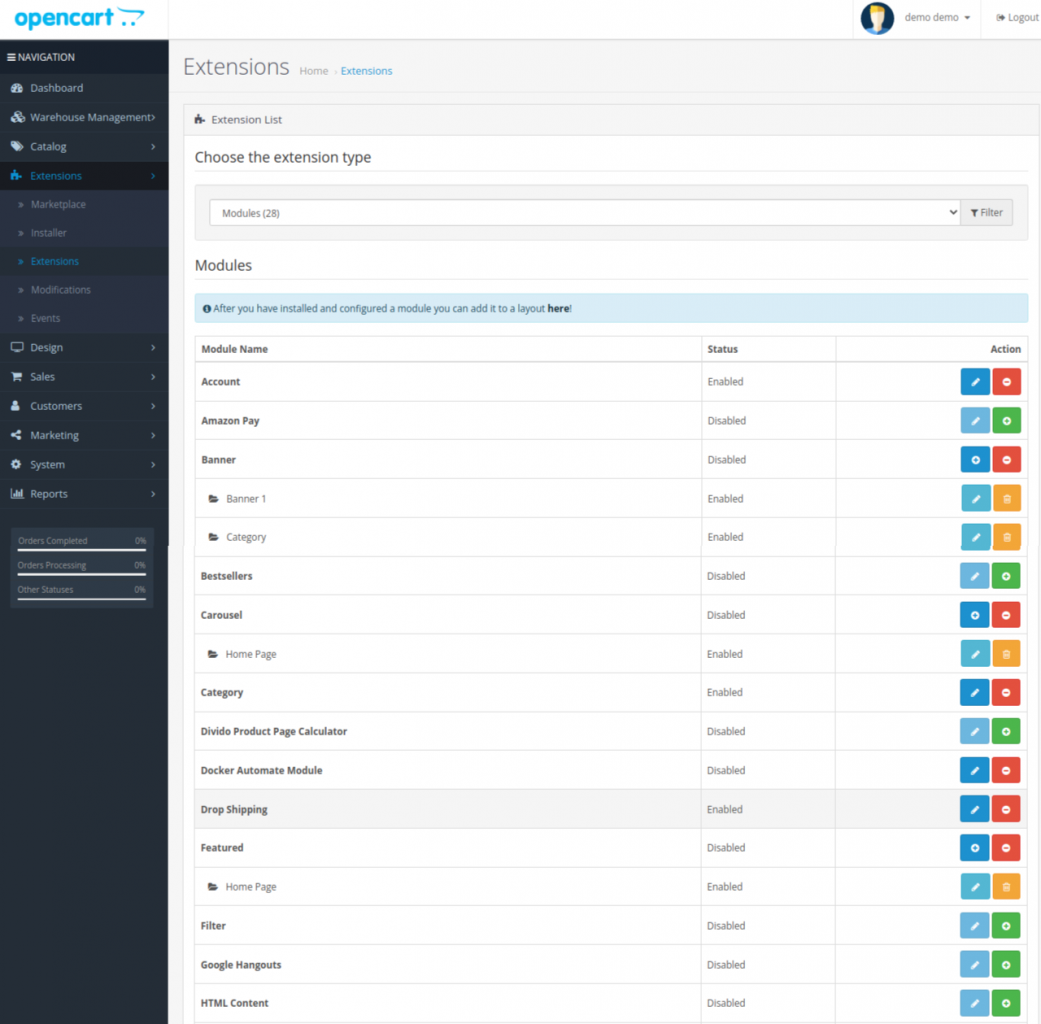1041x1024 pixels.
Task: Edit the Home Page carousel module
Action: [975, 653]
